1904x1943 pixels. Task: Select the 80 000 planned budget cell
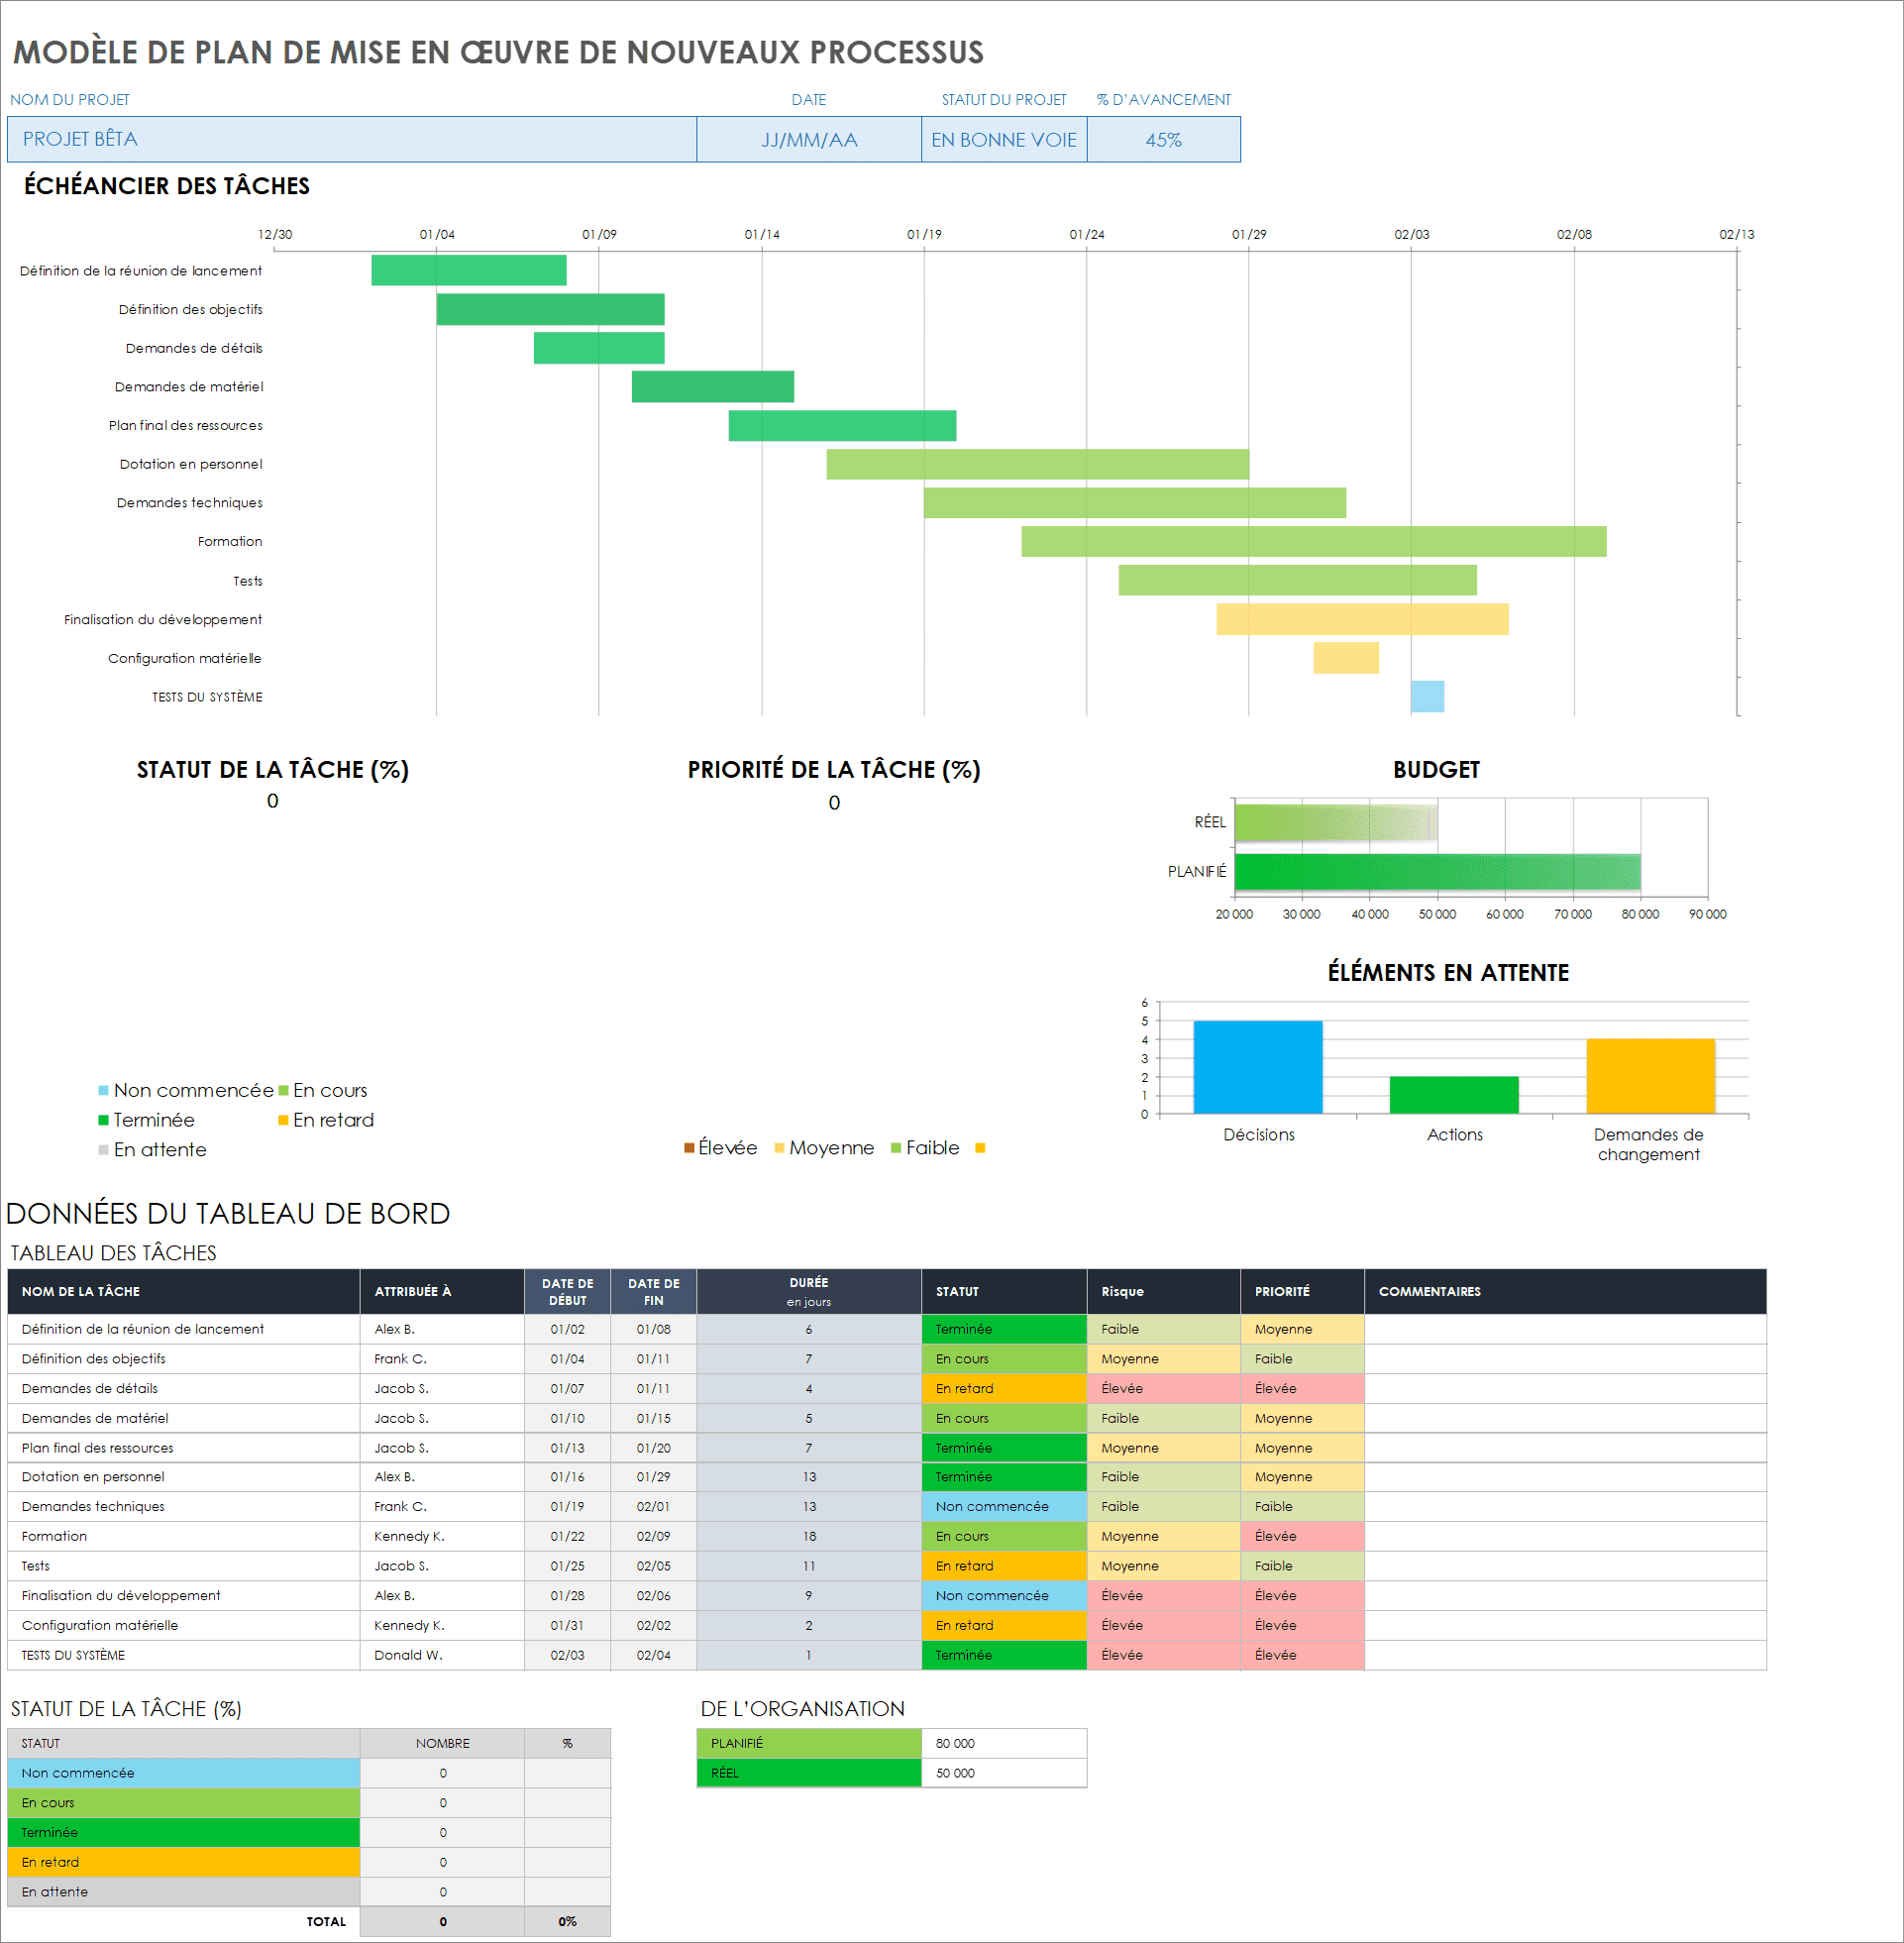coord(1003,1743)
